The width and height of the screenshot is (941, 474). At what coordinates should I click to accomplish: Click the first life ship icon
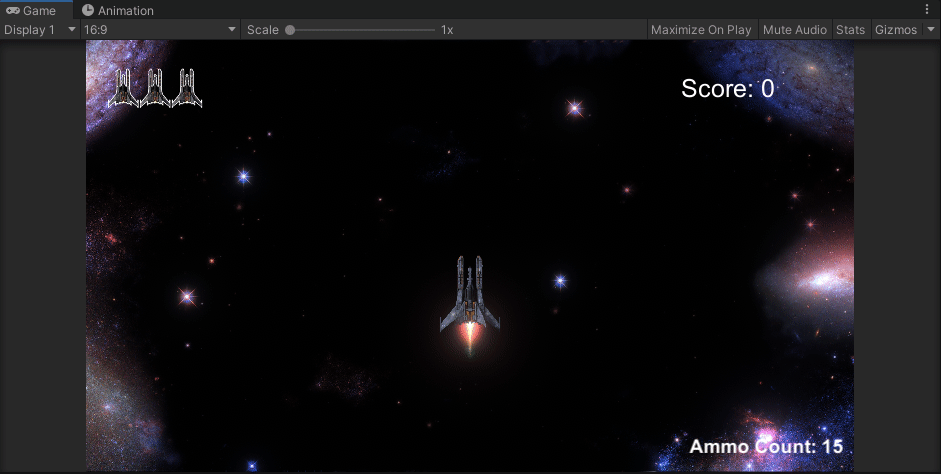123,88
